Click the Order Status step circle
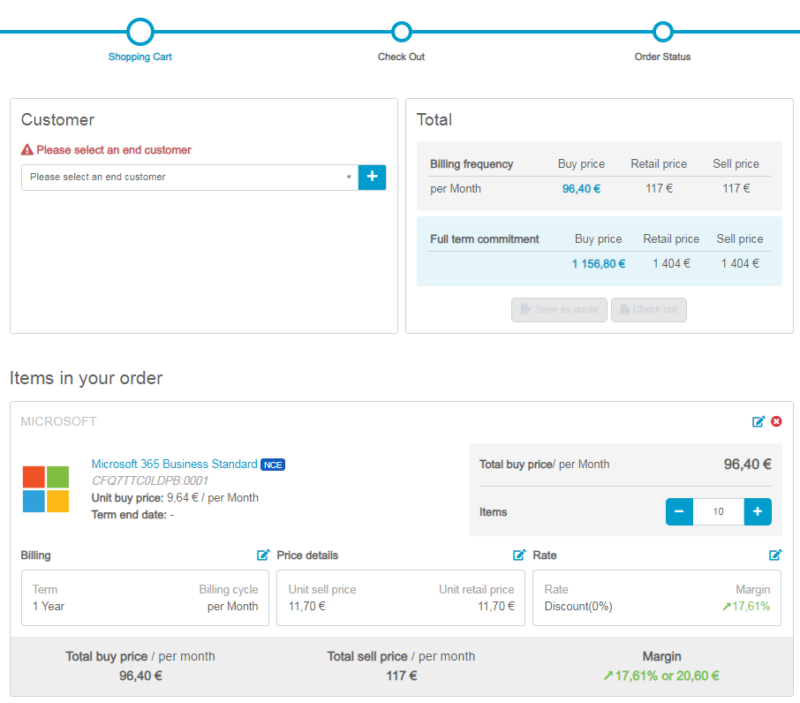800x703 pixels. 662,32
